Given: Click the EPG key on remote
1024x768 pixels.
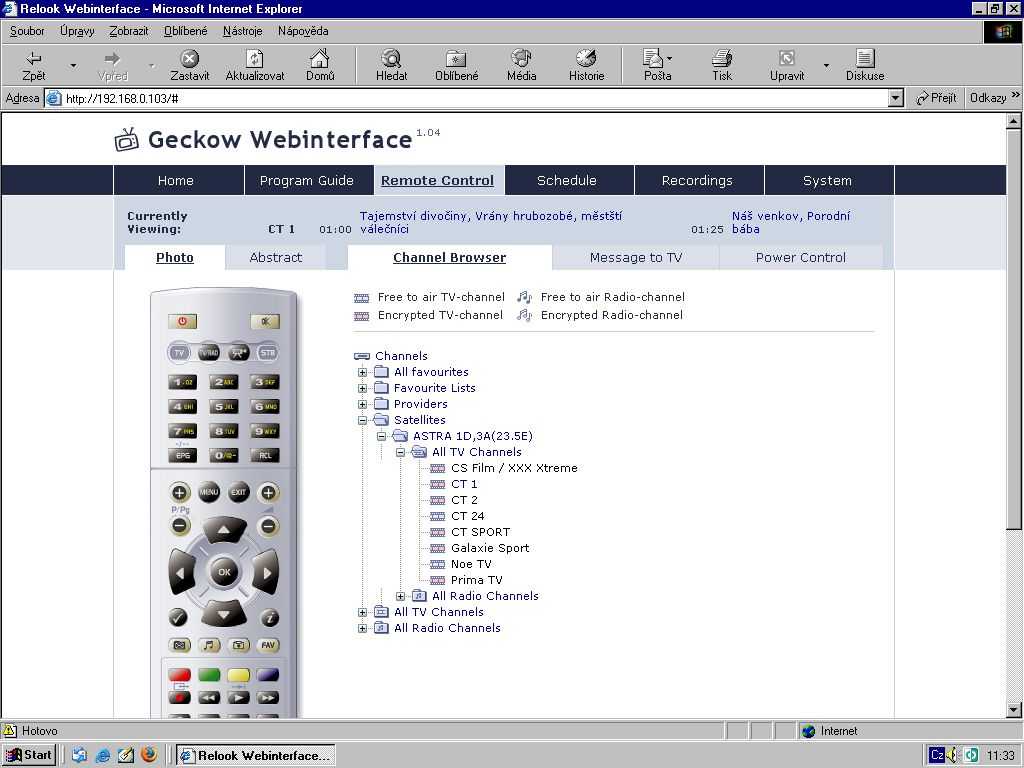Looking at the screenshot, I should pyautogui.click(x=182, y=455).
